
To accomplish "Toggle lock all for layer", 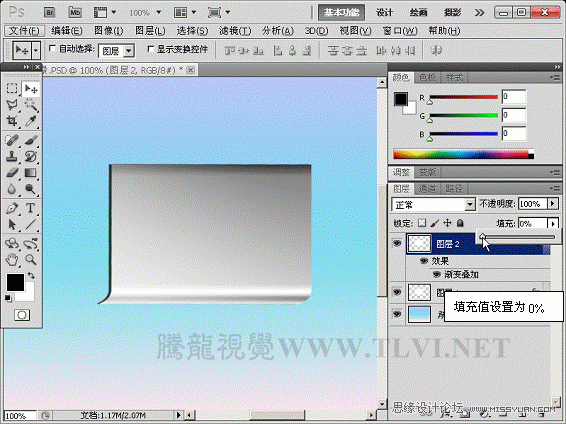I will coord(460,223).
